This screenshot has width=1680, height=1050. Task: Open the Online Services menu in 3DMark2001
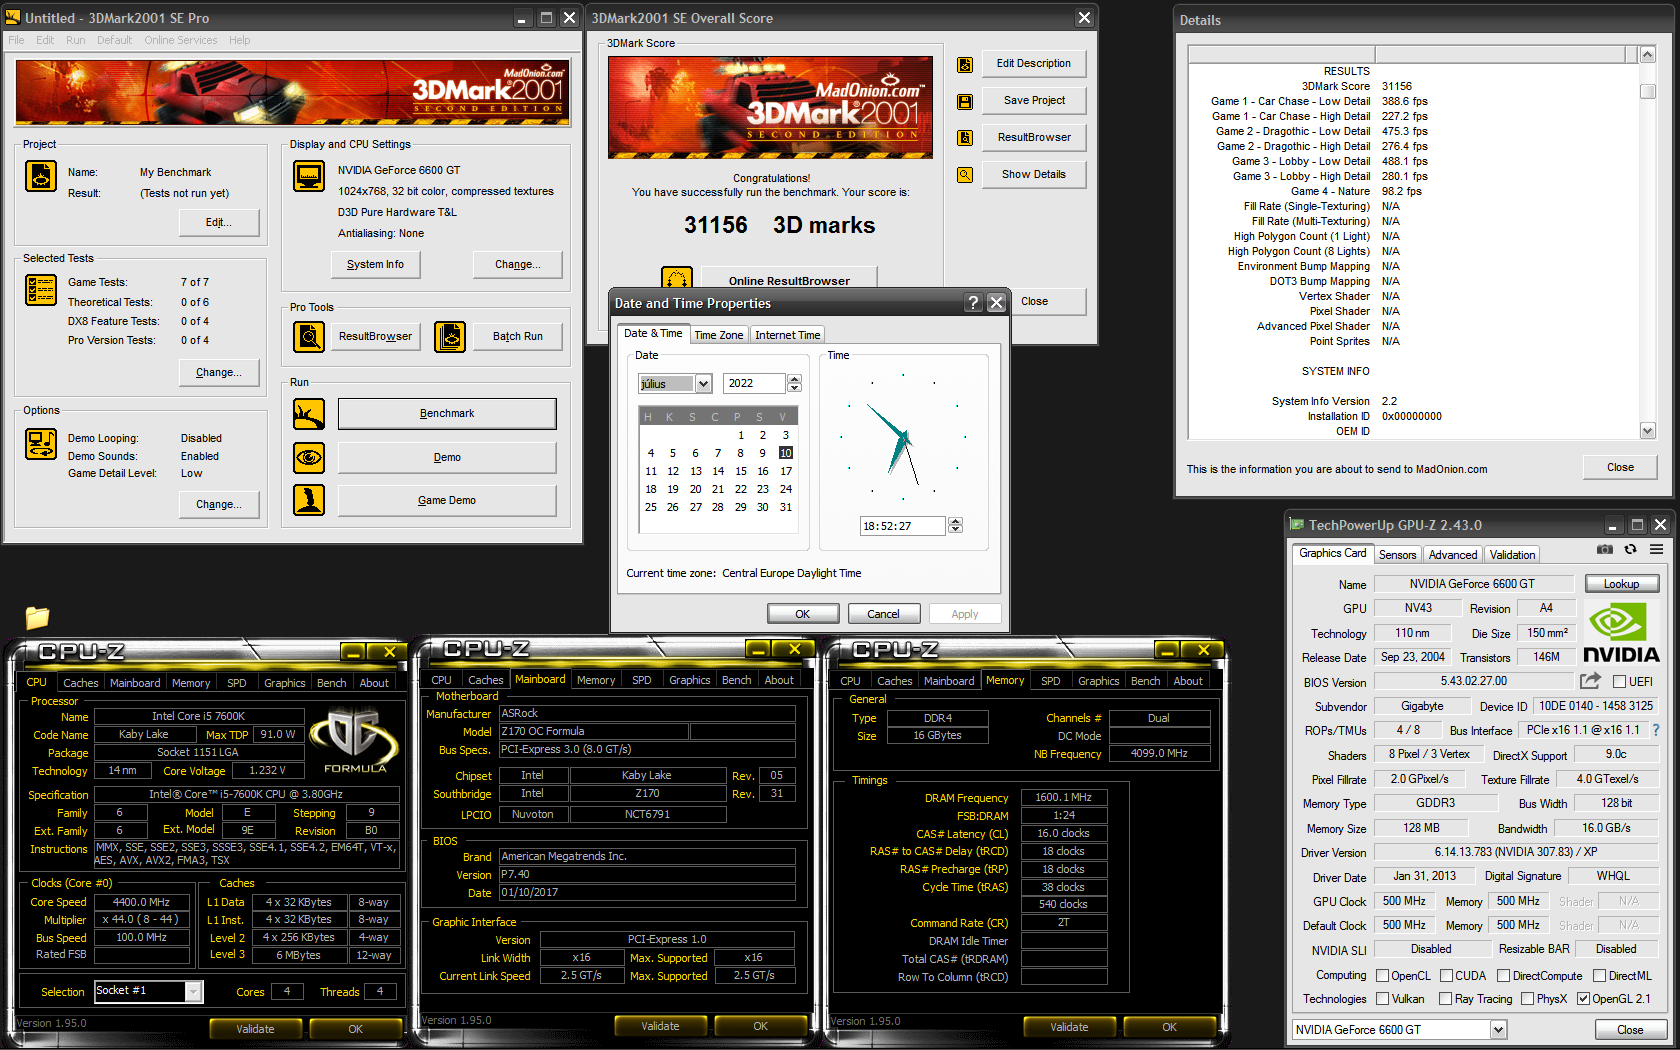coord(181,41)
